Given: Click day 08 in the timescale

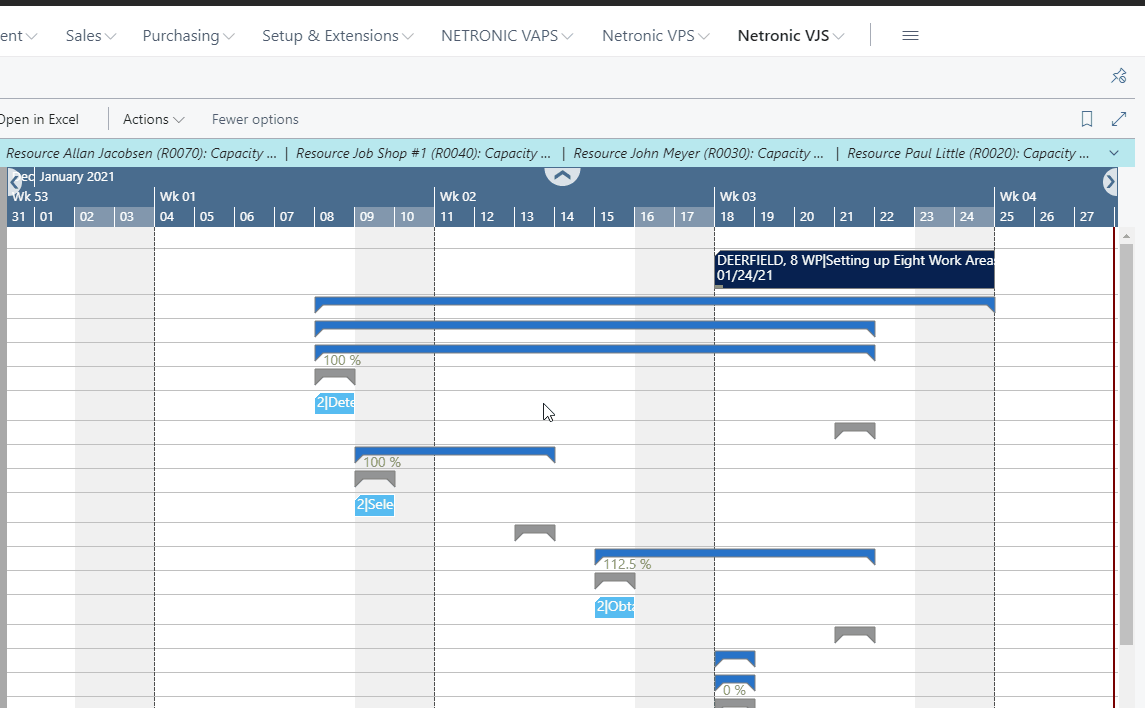Looking at the screenshot, I should coord(334,217).
